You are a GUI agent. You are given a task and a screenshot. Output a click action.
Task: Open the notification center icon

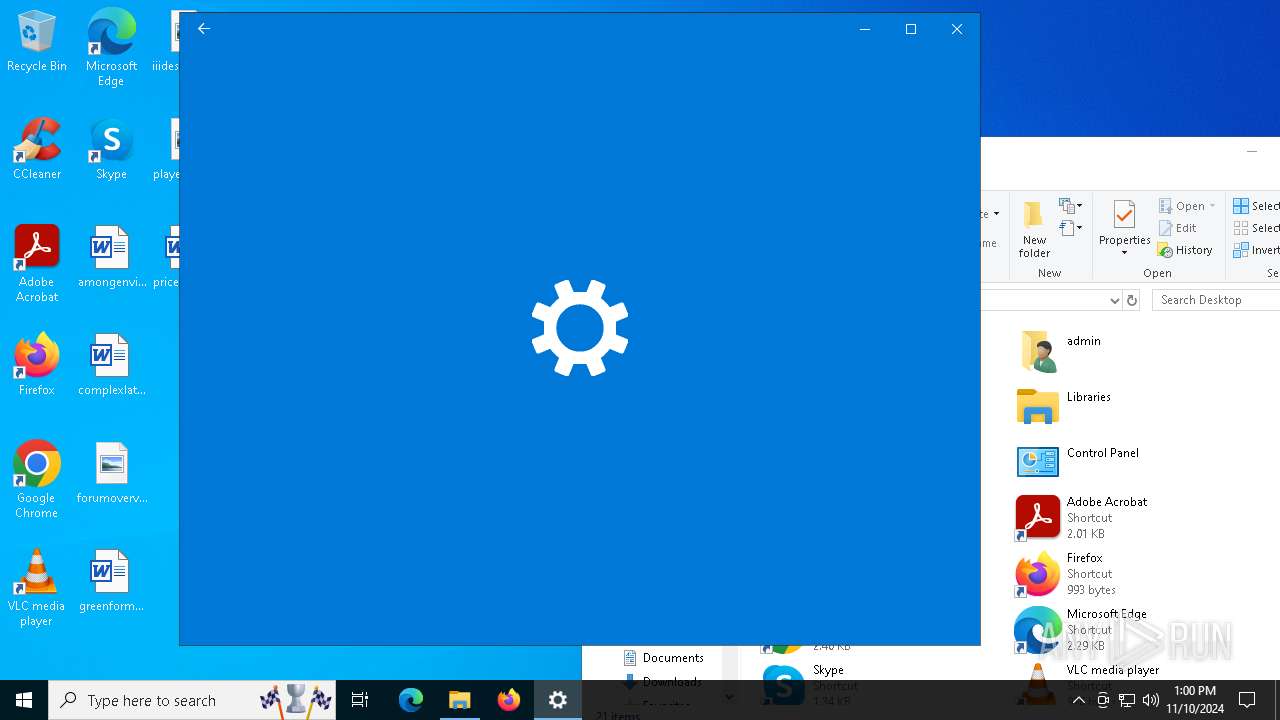coord(1247,700)
